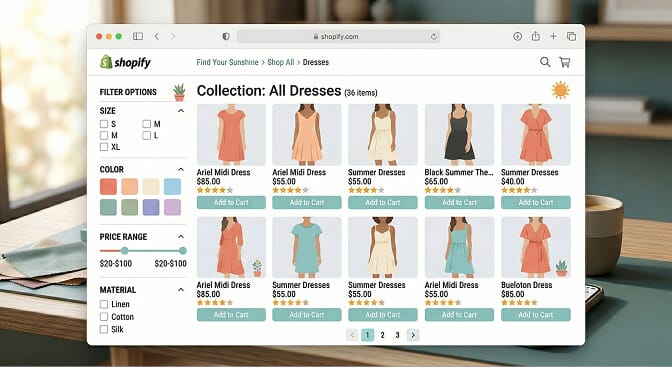
Task: Add the Bueloton Dress to cart
Action: [x=536, y=315]
